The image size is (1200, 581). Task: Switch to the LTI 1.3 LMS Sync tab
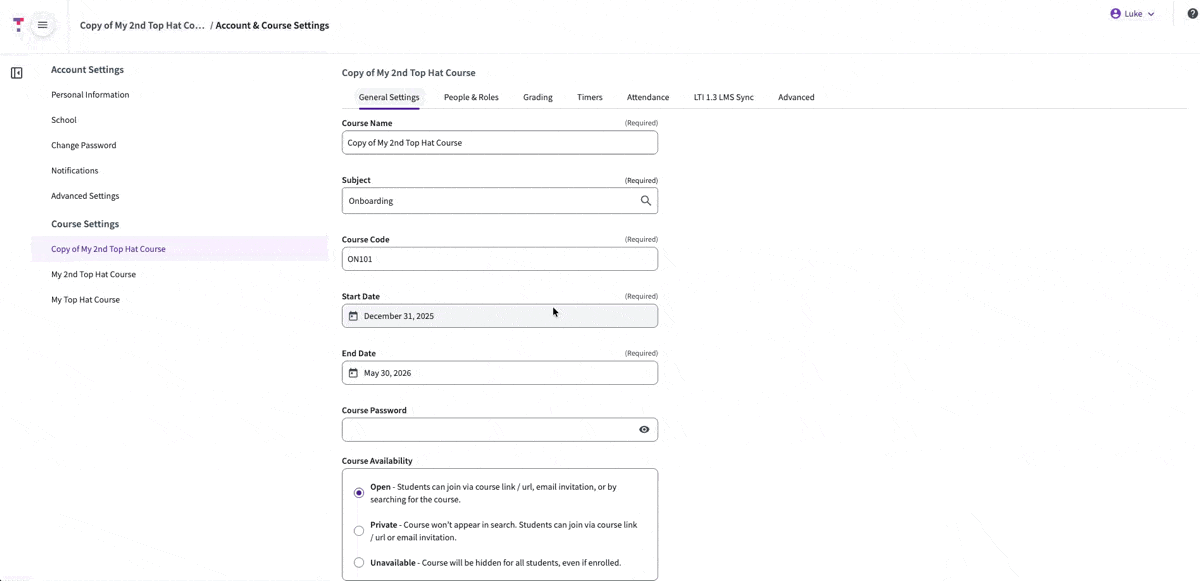coord(723,97)
